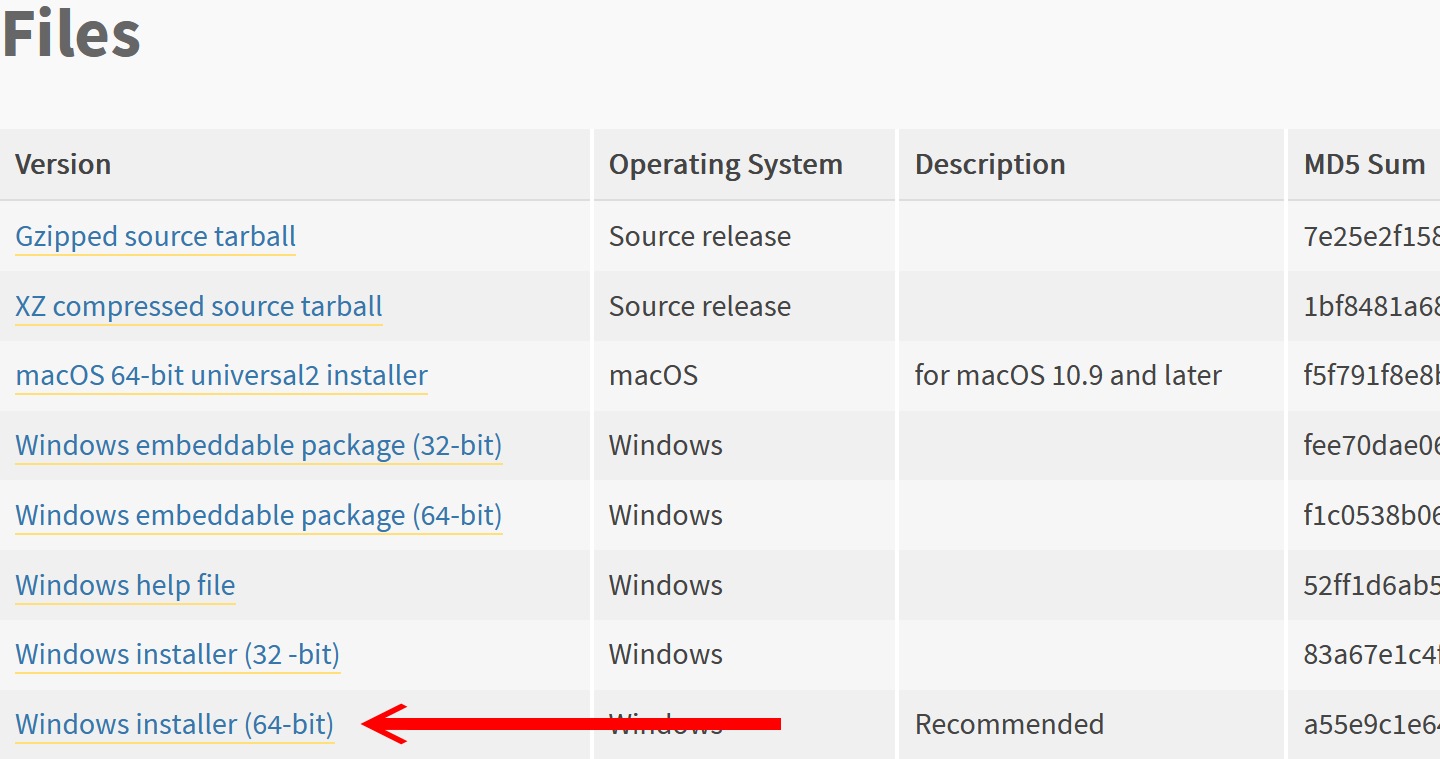Open the Gzipped source tarball link
The image size is (1440, 759).
pos(154,236)
